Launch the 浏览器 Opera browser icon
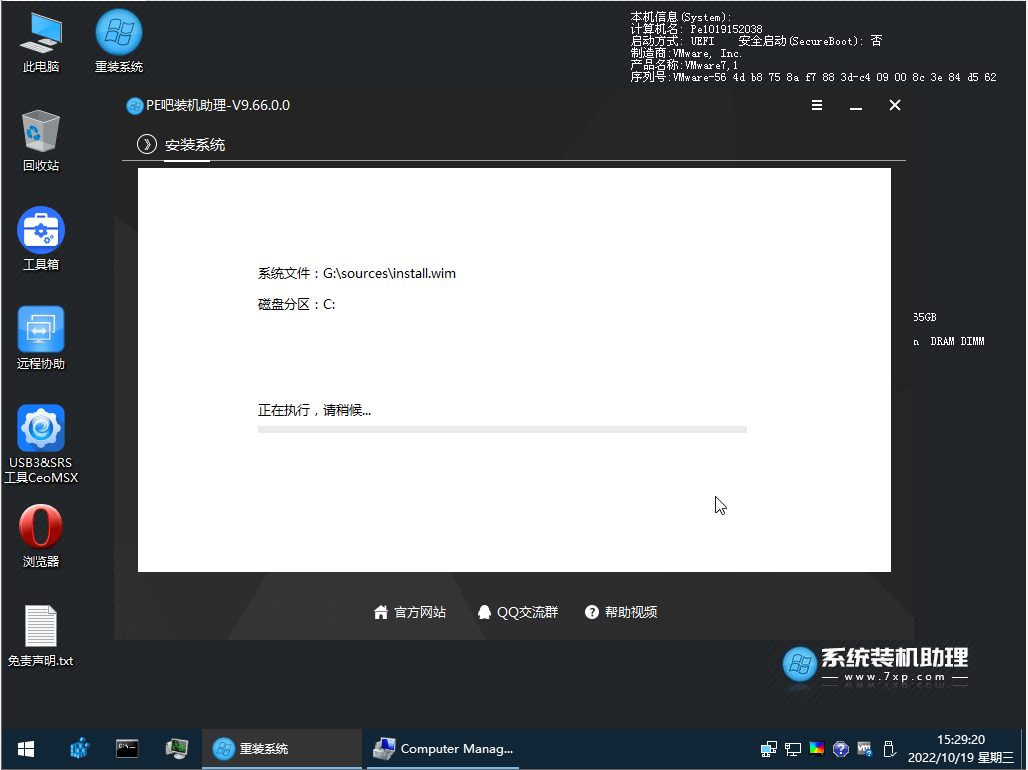The image size is (1028, 770). (41, 535)
